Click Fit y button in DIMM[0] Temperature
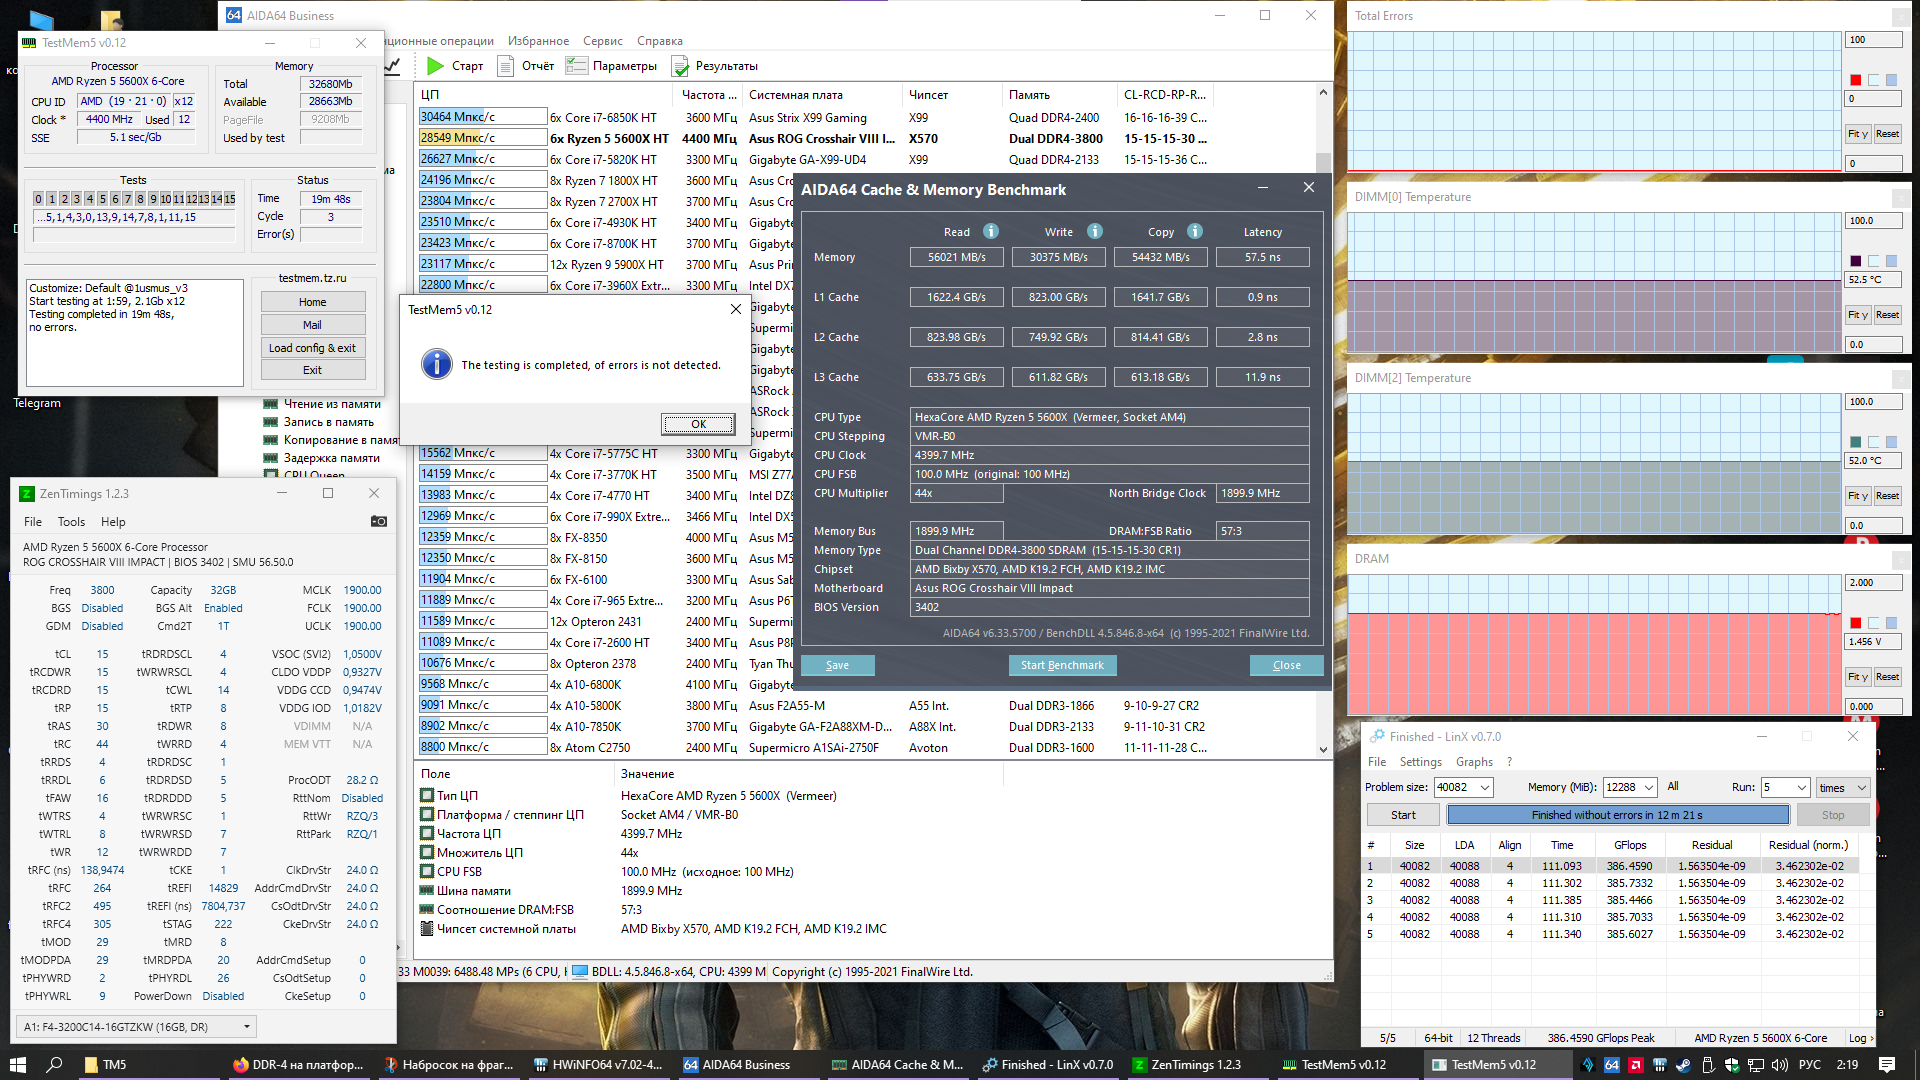 tap(1857, 315)
